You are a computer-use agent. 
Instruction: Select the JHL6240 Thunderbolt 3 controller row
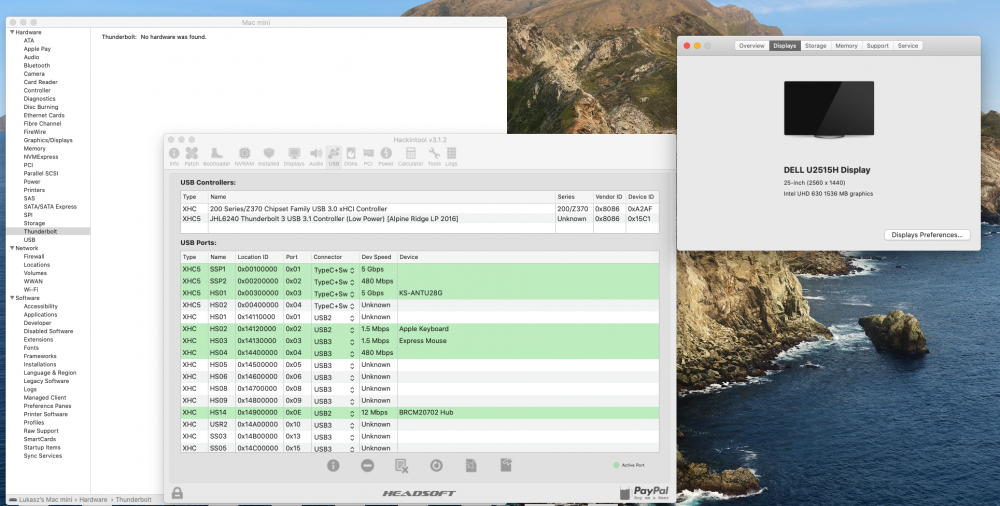419,219
